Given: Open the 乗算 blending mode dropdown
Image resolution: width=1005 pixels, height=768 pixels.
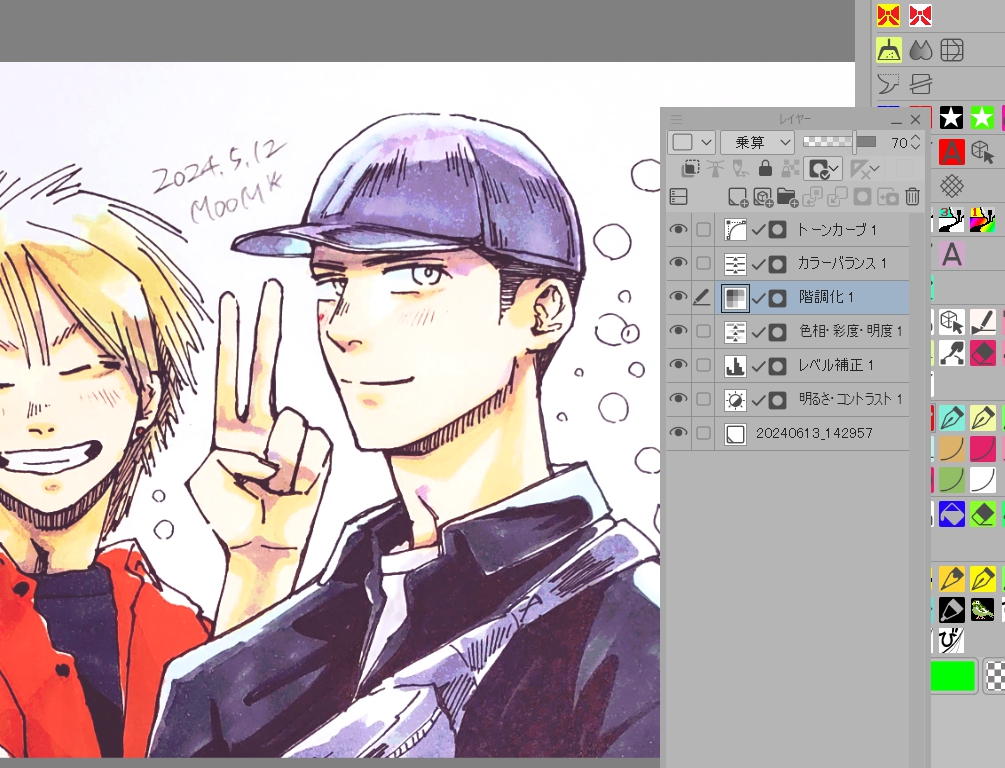Looking at the screenshot, I should [x=757, y=142].
